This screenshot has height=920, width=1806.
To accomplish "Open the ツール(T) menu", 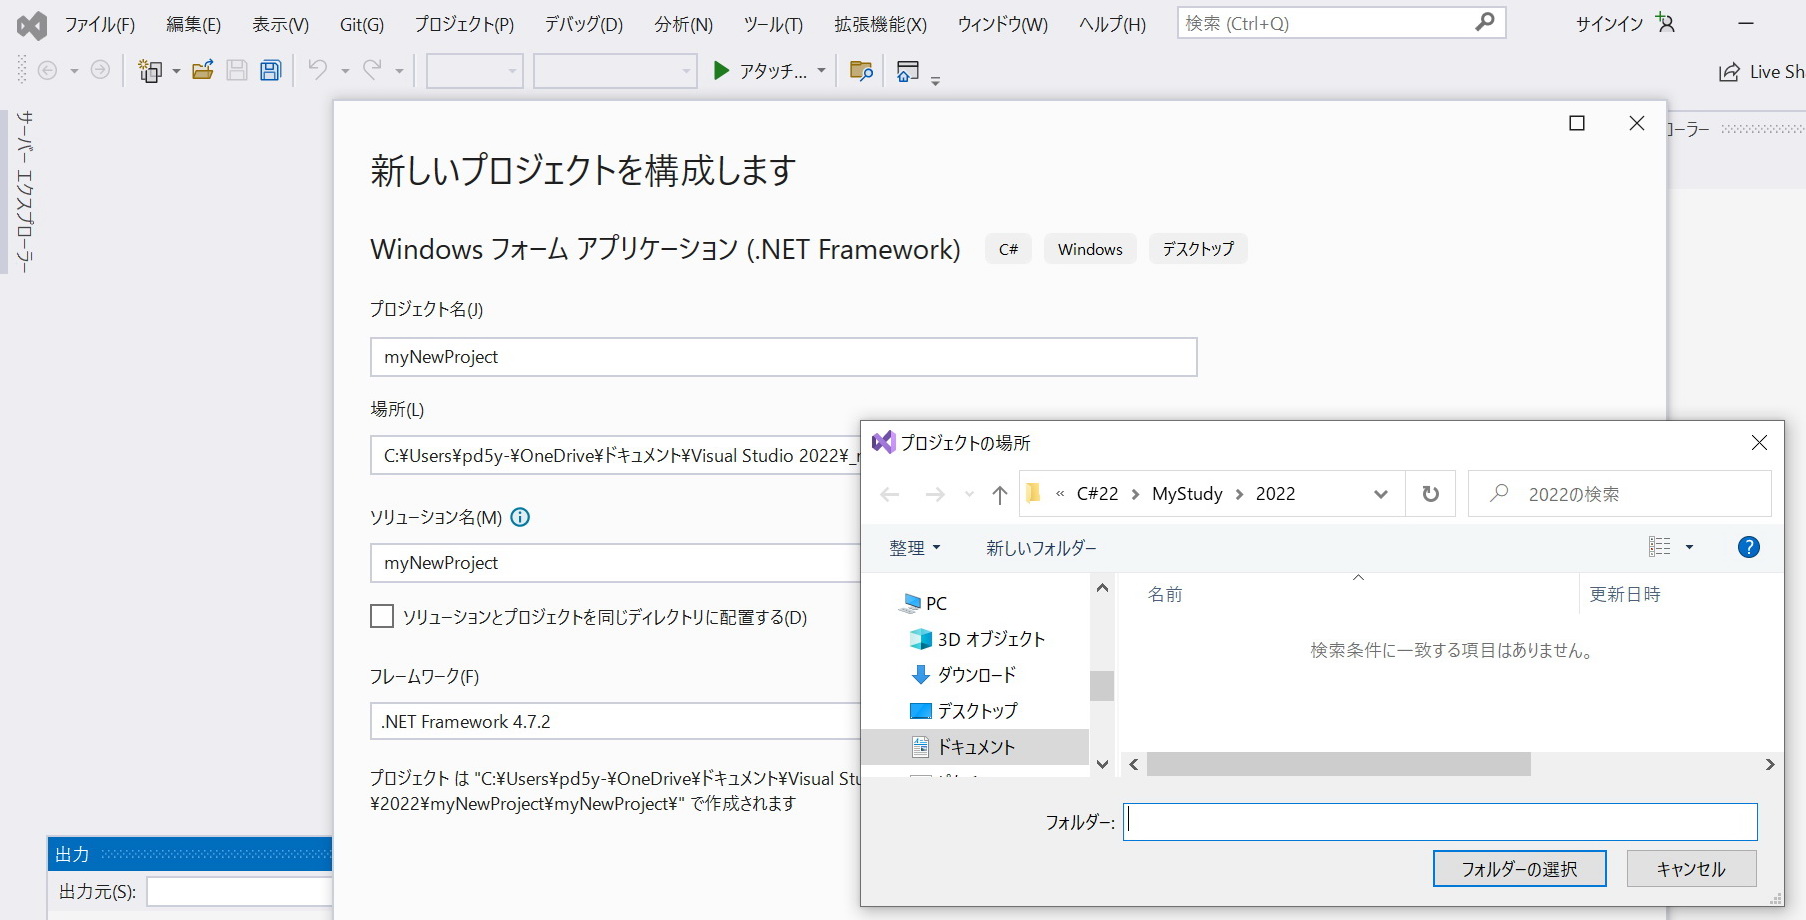I will click(x=773, y=24).
